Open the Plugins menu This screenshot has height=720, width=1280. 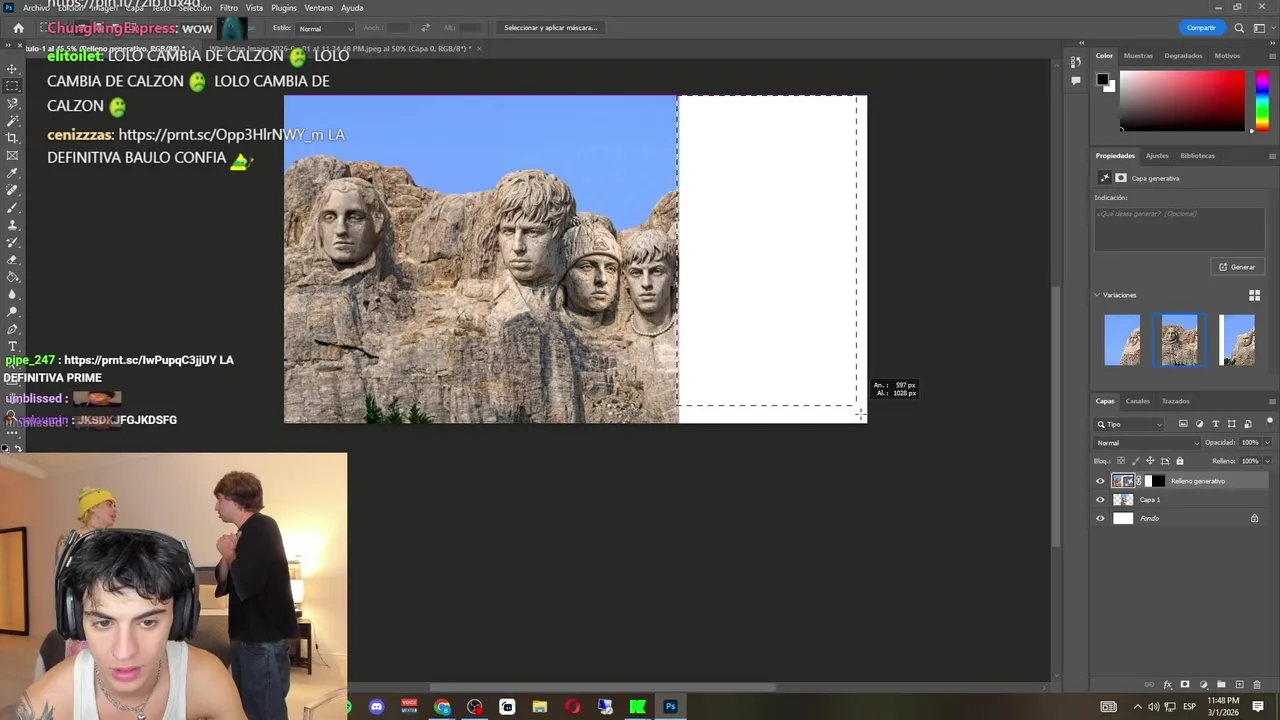click(x=283, y=8)
